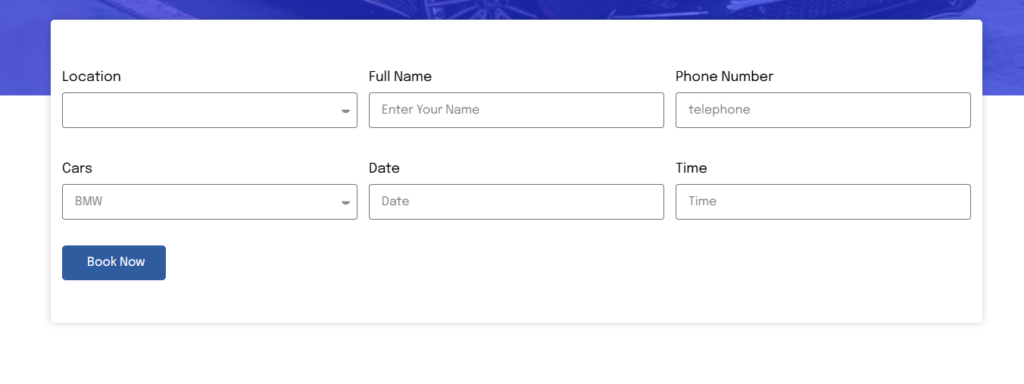
Task: Expand the Cars dropdown showing BMW
Action: click(210, 202)
